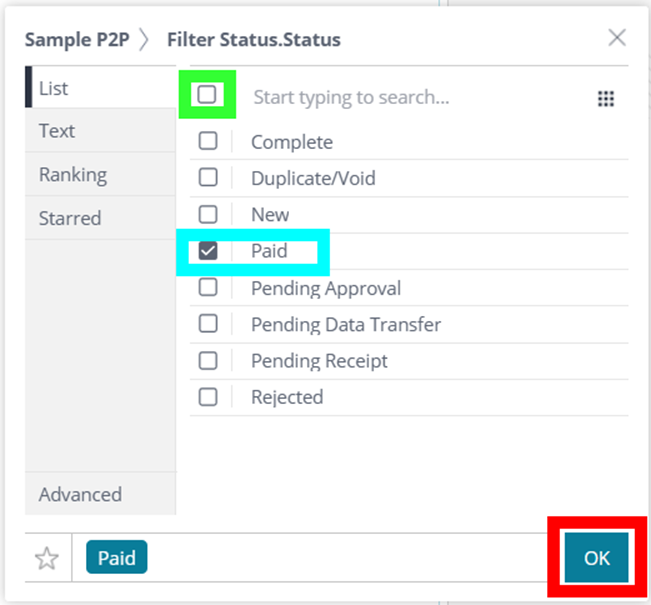Image resolution: width=651 pixels, height=605 pixels.
Task: Open the Ranking tab
Action: click(x=100, y=174)
